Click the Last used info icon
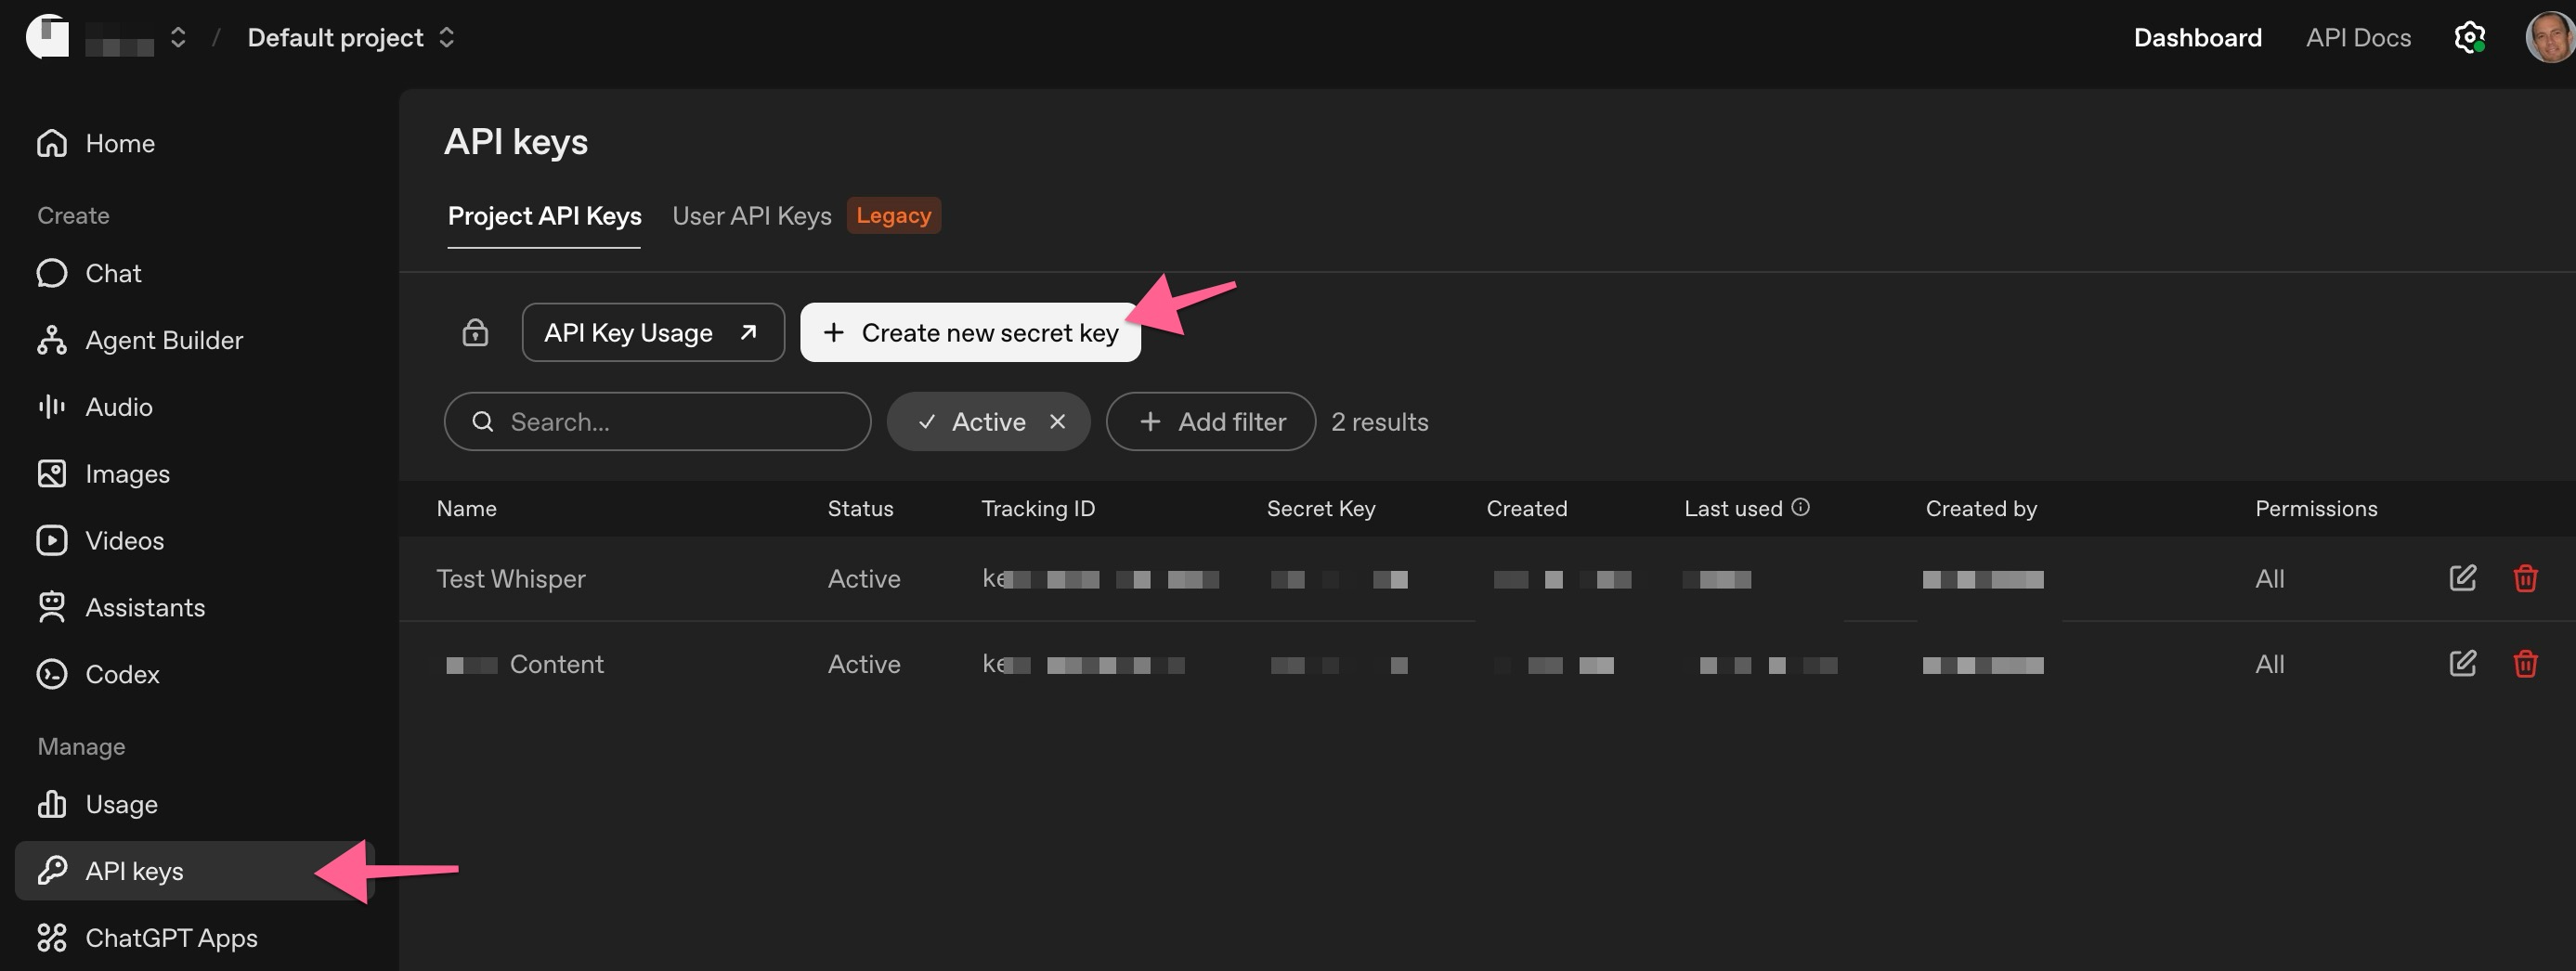 pos(1800,507)
